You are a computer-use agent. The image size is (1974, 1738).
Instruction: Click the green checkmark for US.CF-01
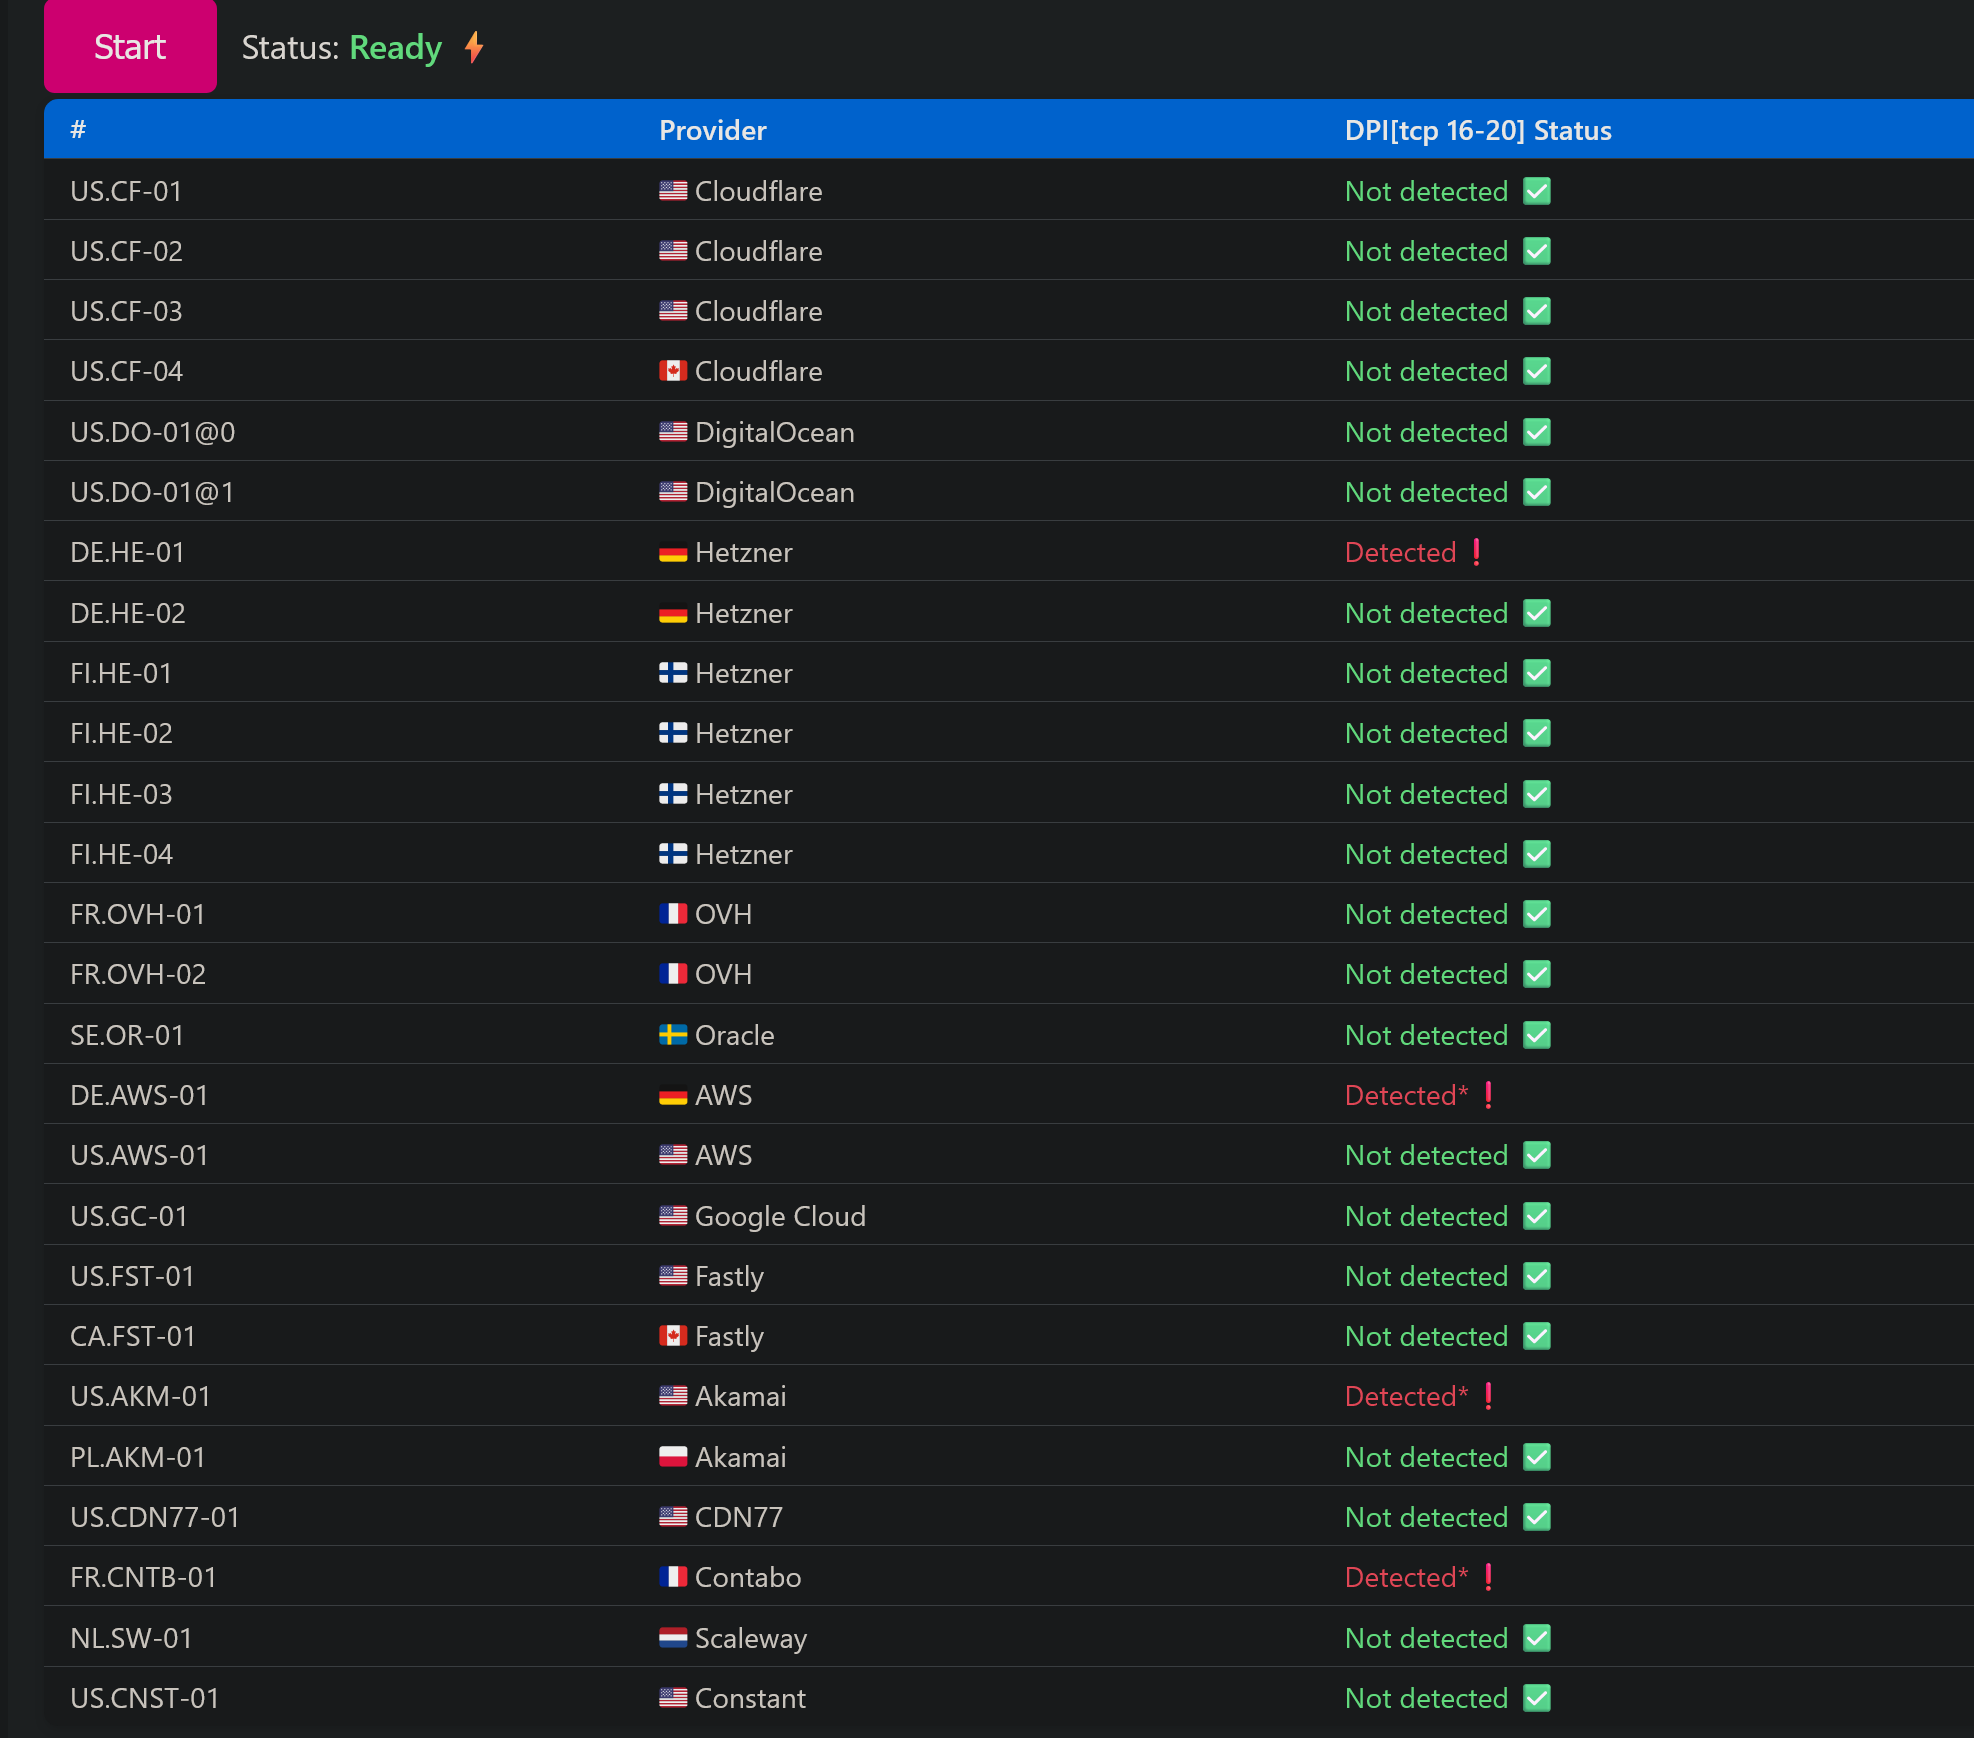(x=1537, y=191)
